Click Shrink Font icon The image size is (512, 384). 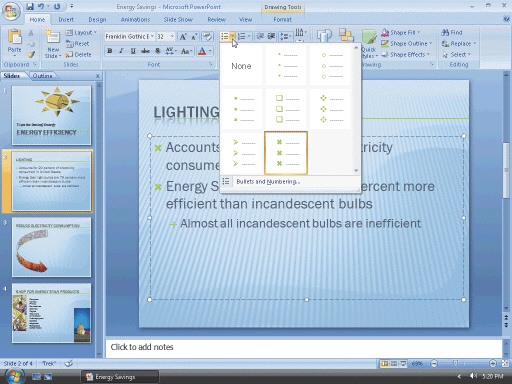point(194,36)
